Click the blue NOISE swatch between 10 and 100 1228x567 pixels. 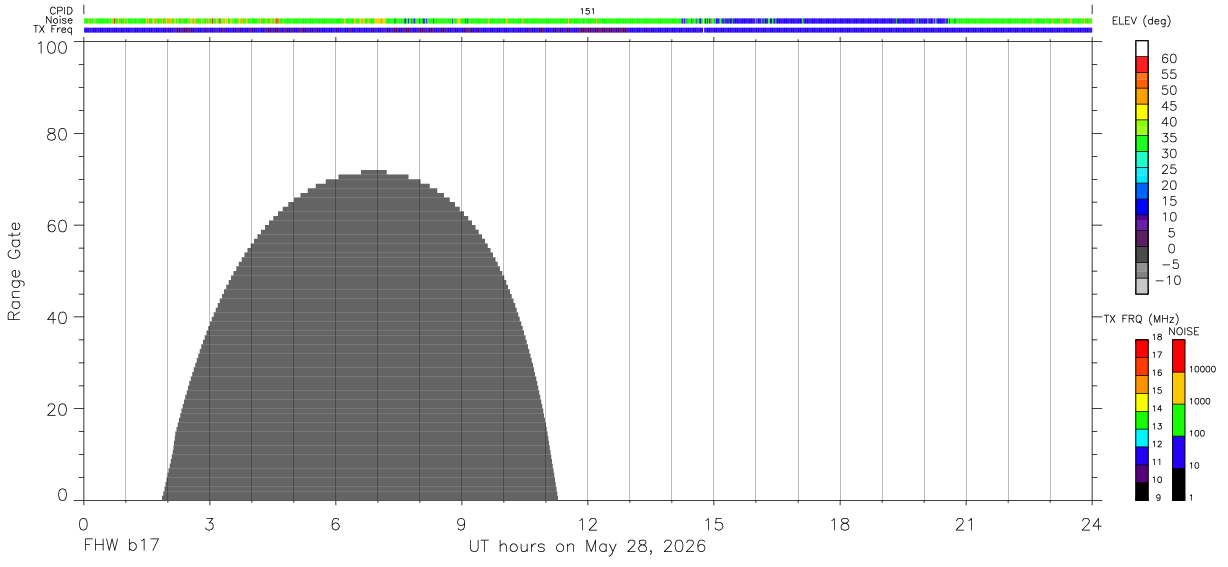click(1179, 452)
